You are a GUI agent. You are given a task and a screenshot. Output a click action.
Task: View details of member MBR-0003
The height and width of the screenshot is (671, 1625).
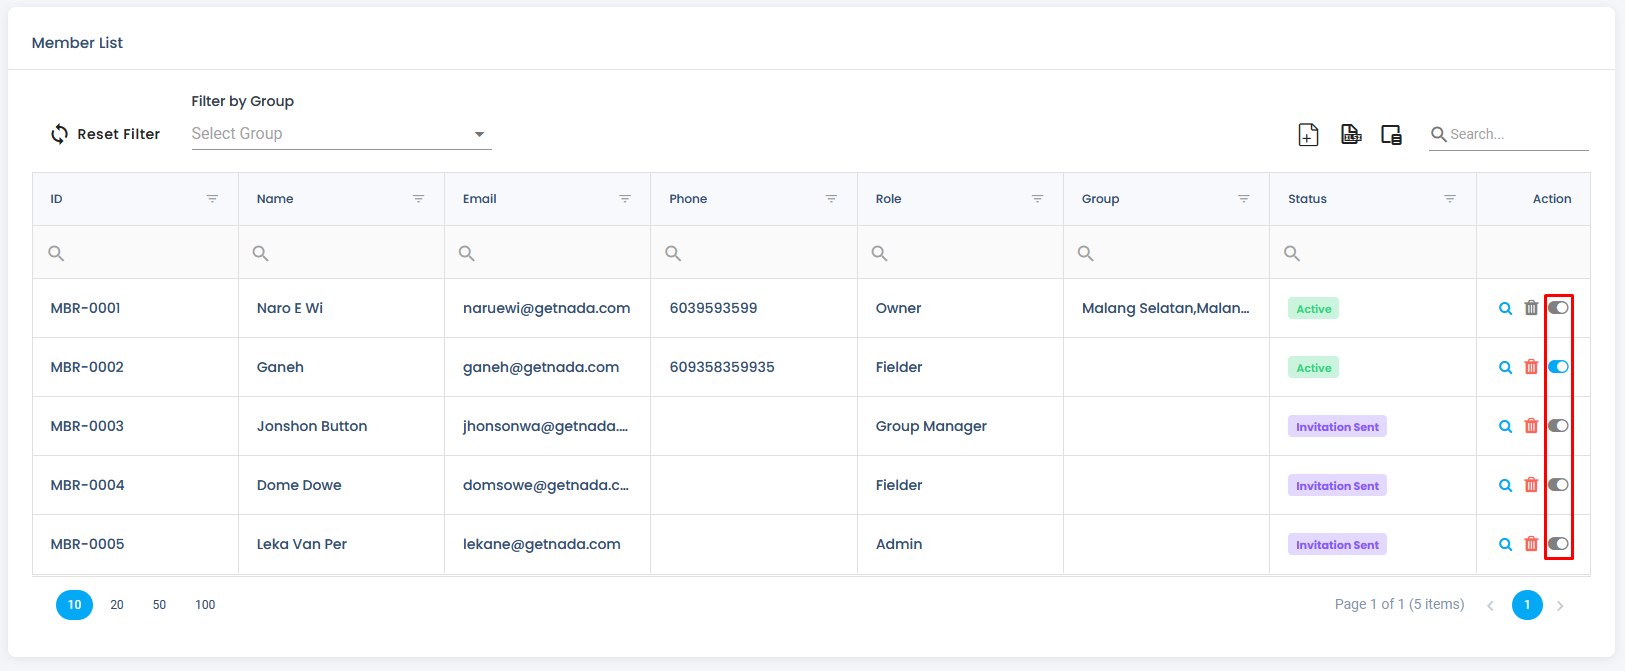tap(1505, 426)
